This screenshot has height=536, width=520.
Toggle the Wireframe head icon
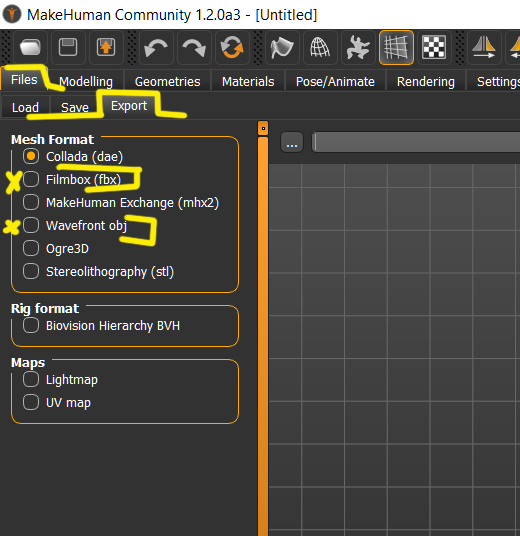coord(320,47)
